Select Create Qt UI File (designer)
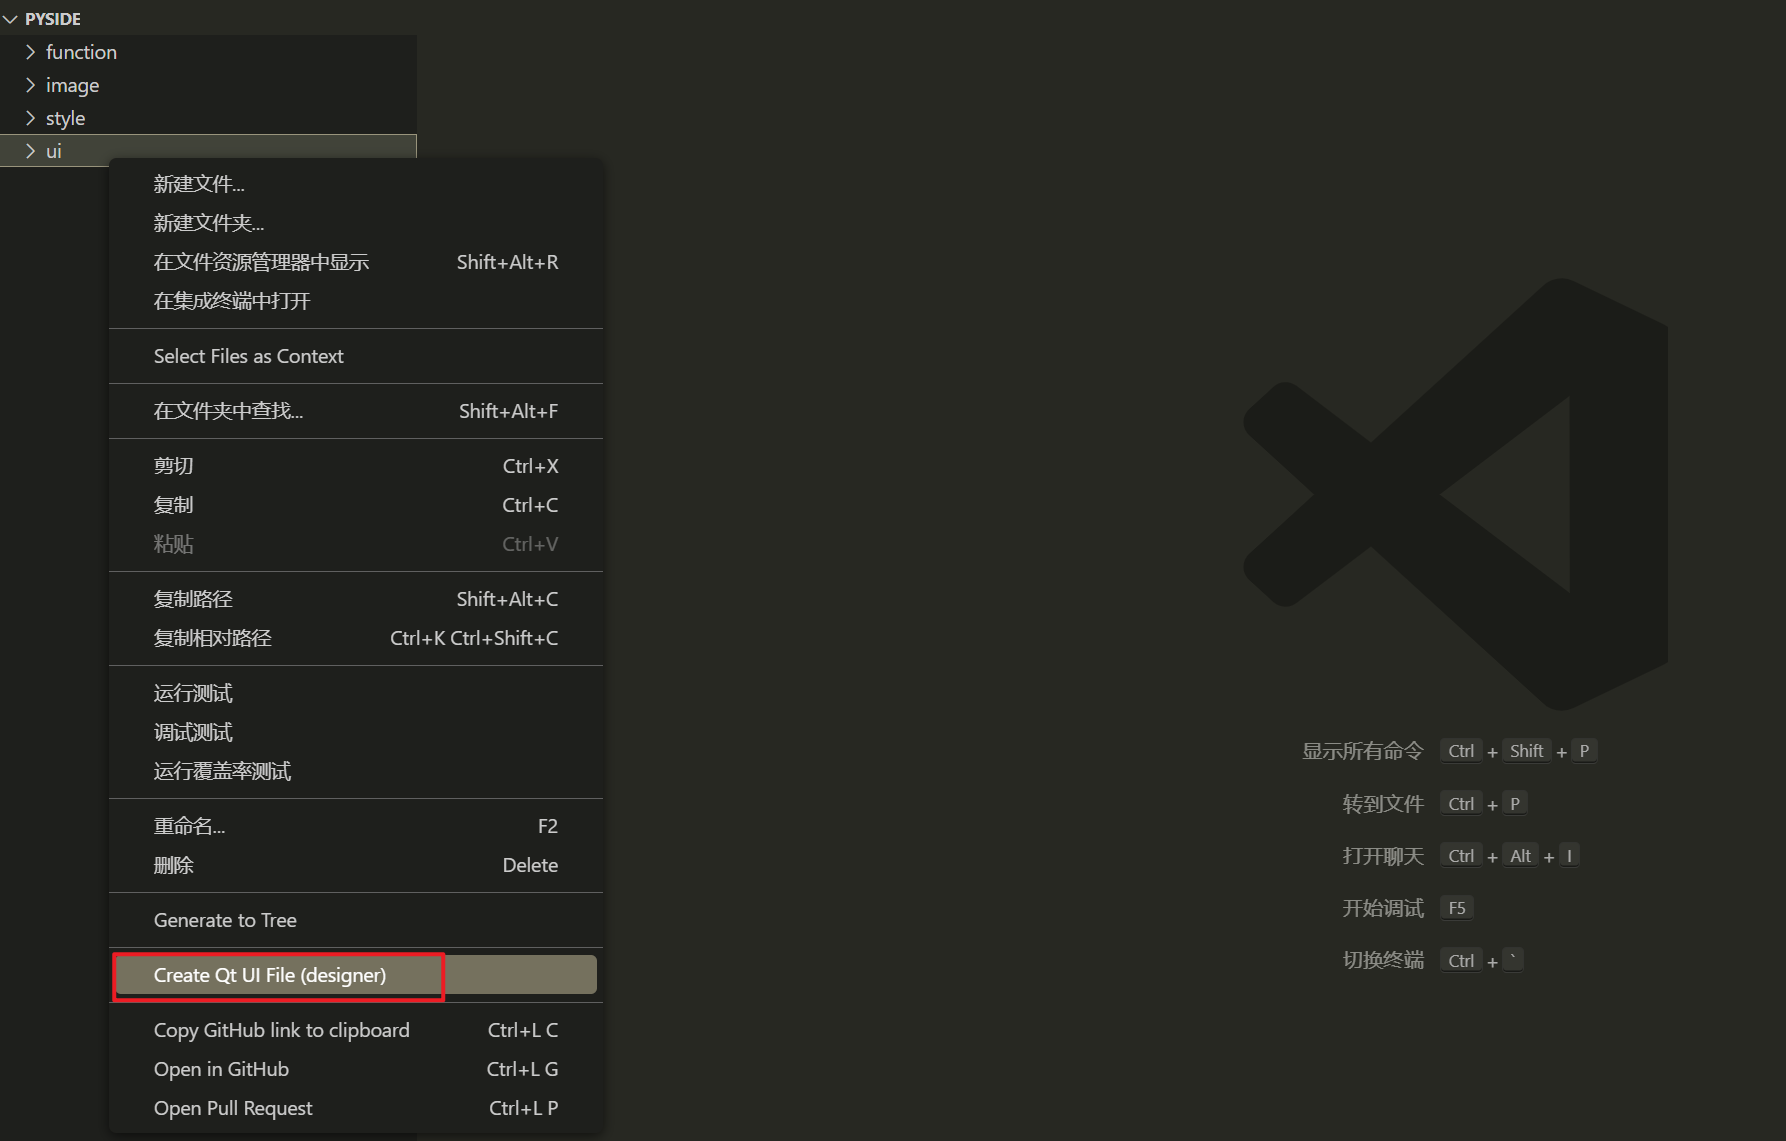The image size is (1786, 1141). click(270, 975)
